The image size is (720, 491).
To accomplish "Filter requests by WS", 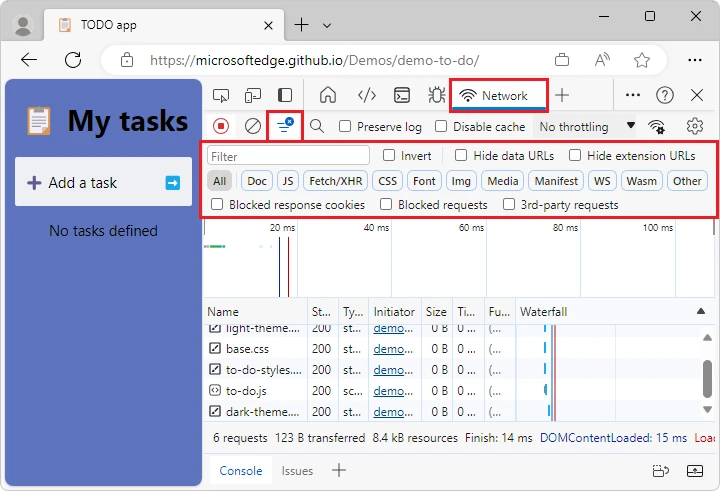I will pyautogui.click(x=602, y=181).
